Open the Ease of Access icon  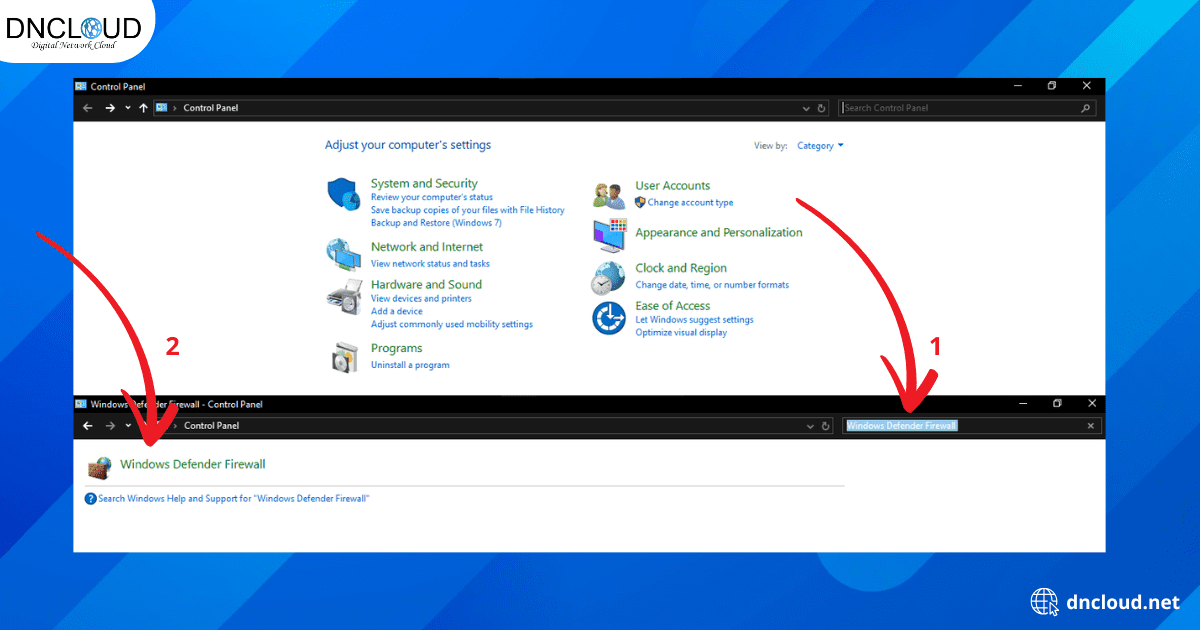click(x=609, y=318)
